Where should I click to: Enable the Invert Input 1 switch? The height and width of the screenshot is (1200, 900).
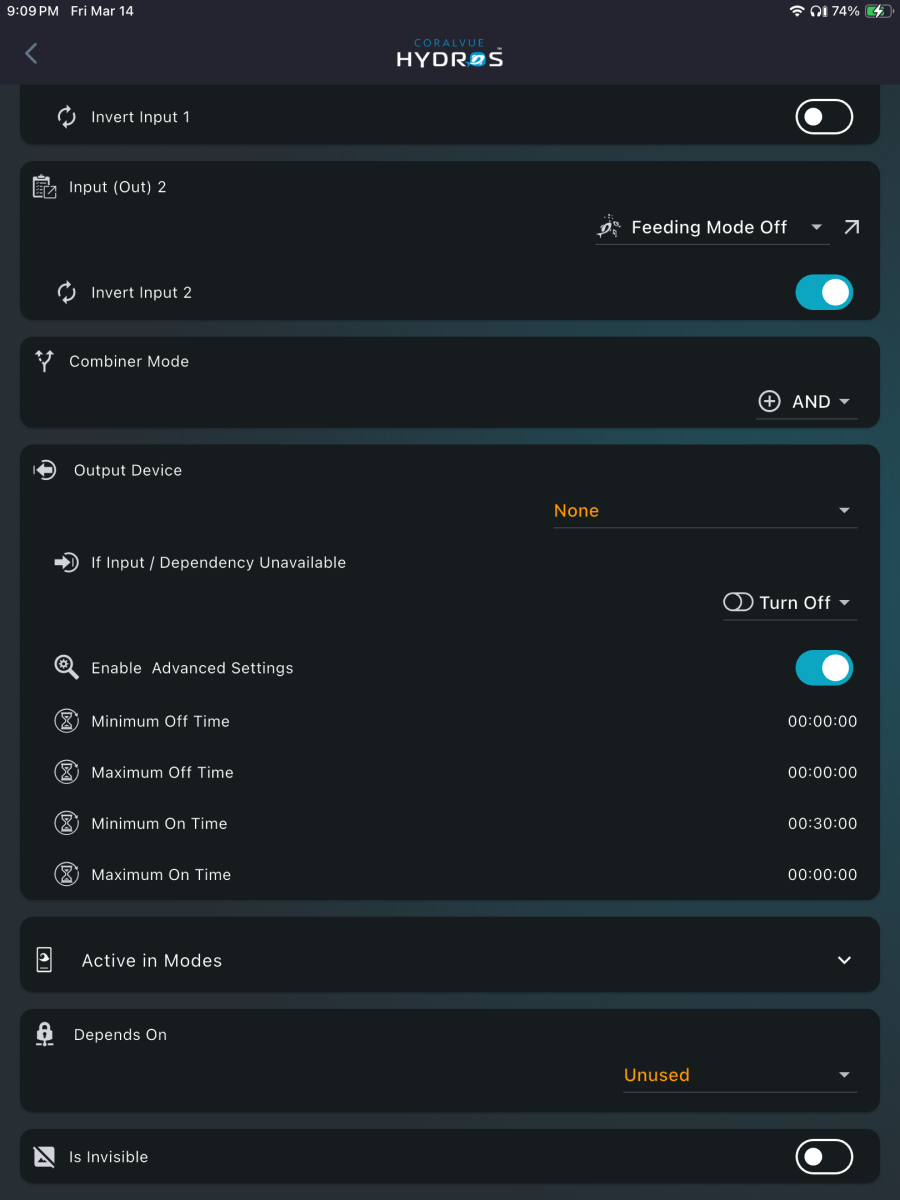tap(824, 117)
